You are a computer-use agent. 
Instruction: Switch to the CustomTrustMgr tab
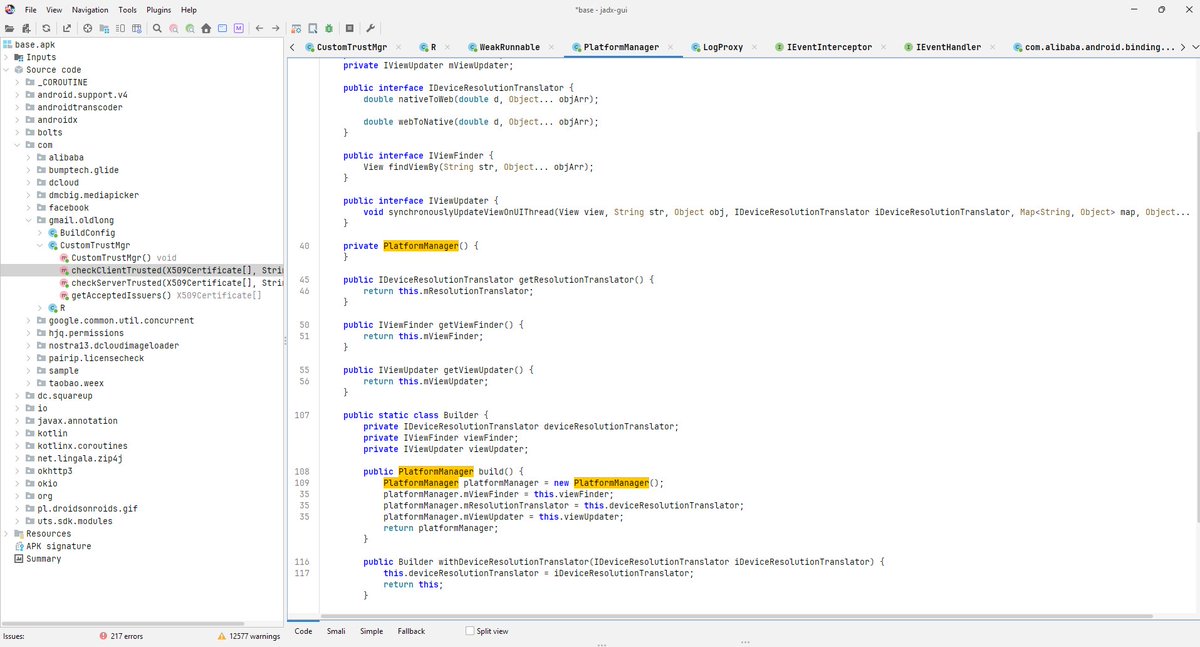[351, 47]
